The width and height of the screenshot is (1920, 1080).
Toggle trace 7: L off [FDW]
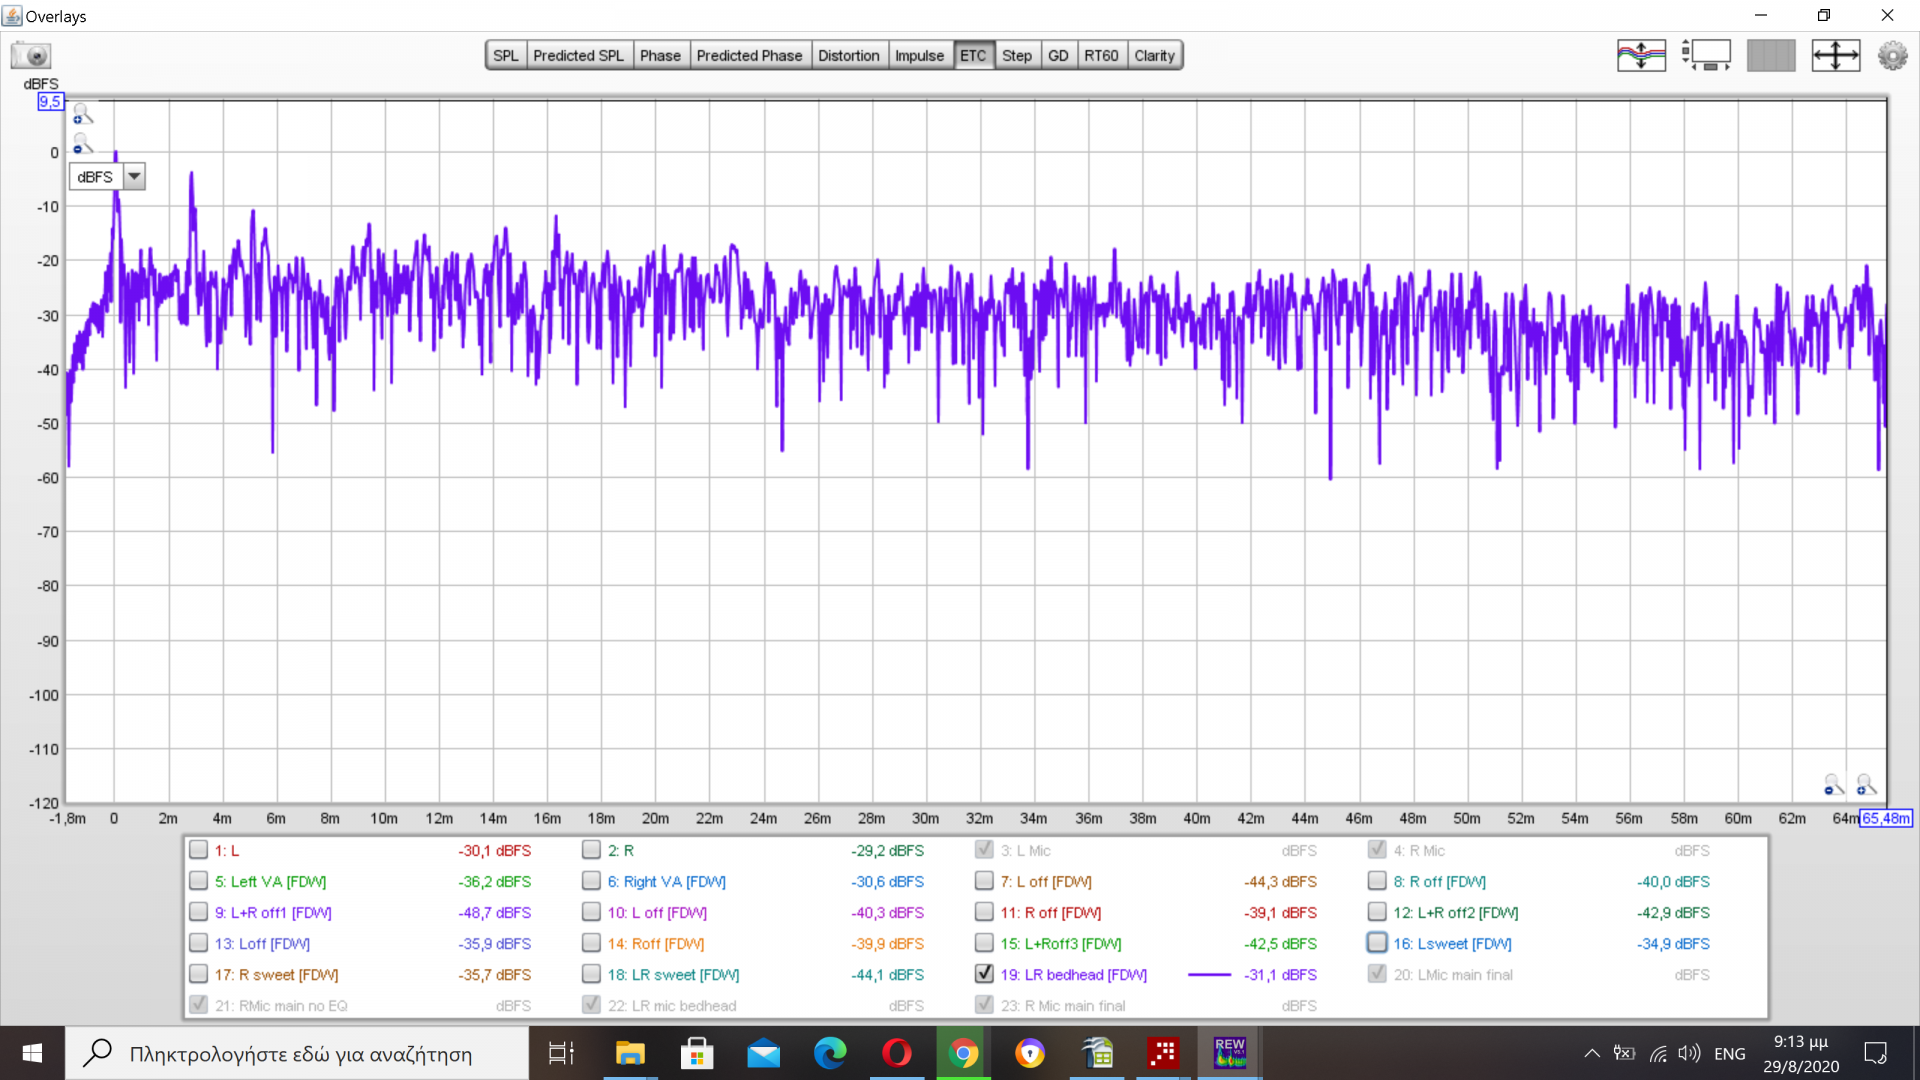tap(984, 881)
